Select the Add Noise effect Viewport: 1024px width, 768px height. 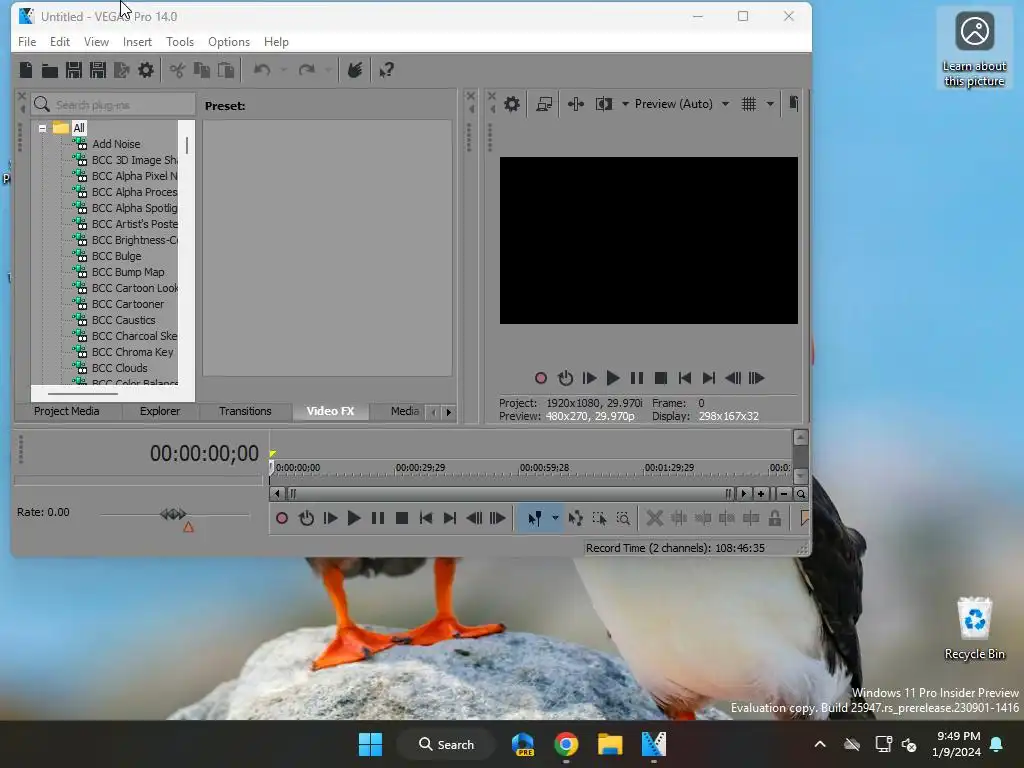[116, 144]
